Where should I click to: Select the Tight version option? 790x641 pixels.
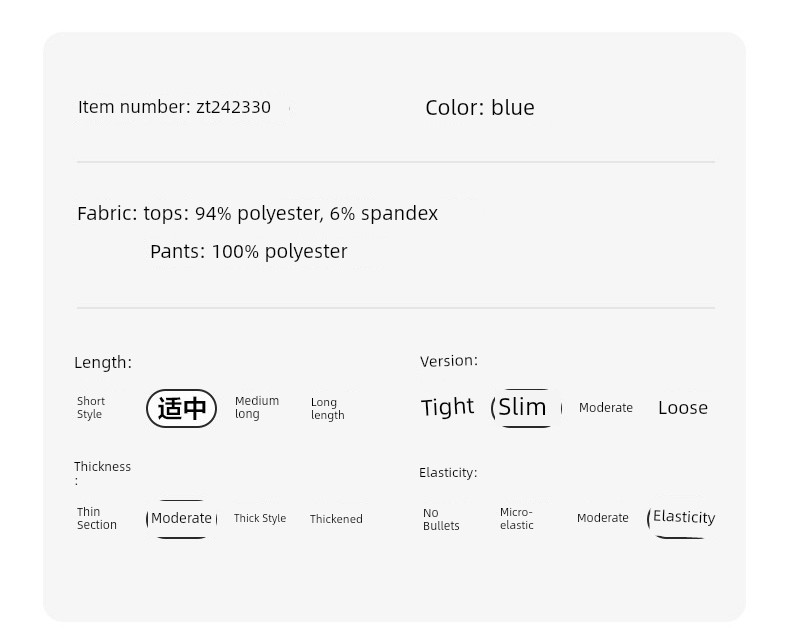447,407
